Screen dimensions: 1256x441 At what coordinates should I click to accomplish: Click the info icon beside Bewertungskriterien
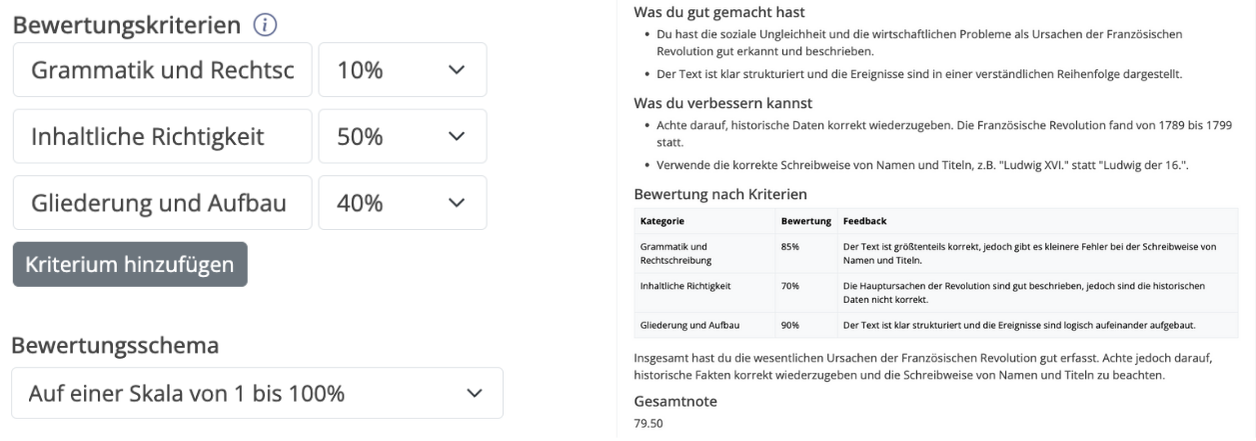[x=265, y=25]
